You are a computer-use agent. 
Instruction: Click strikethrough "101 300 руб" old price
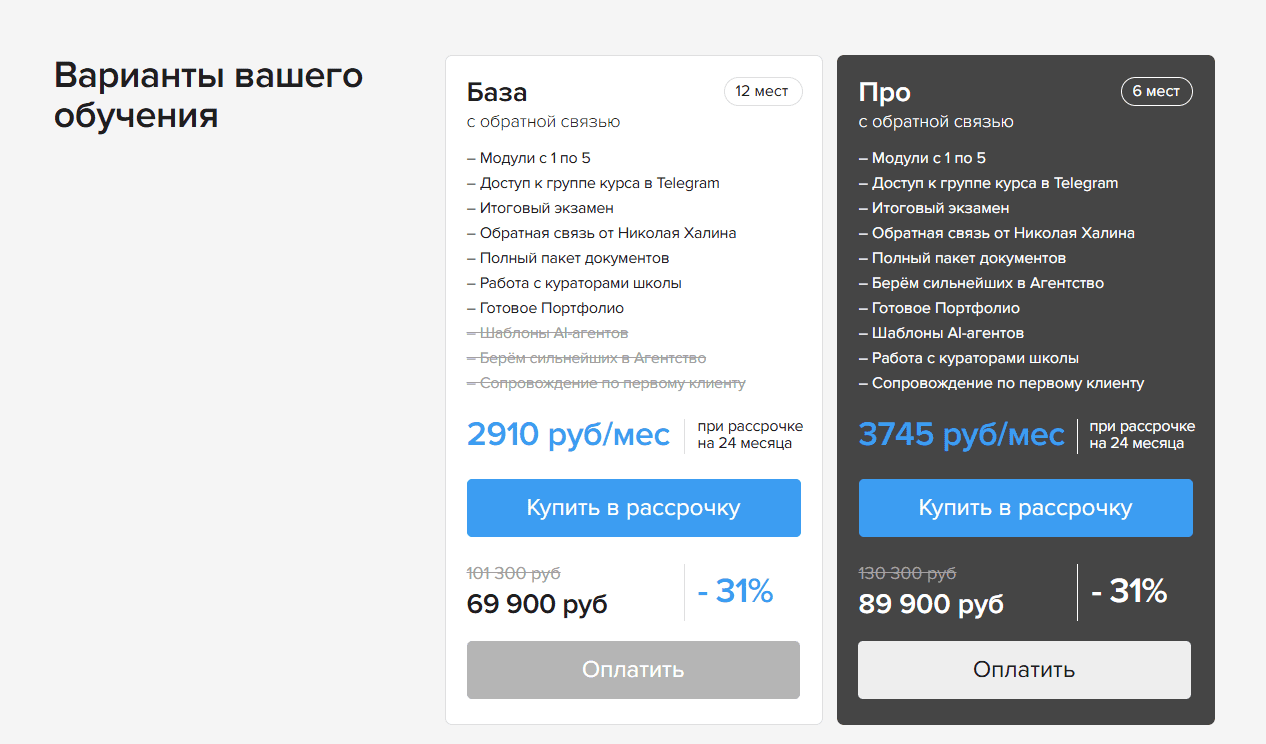(514, 573)
